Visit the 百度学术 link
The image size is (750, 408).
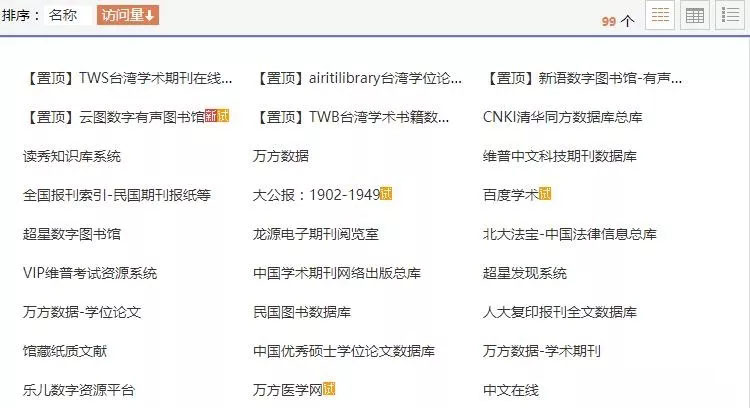pos(510,195)
